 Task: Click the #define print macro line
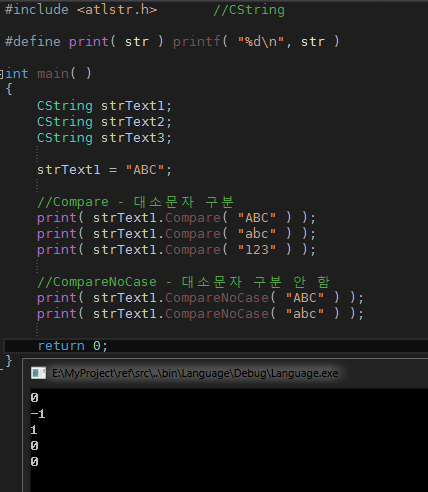(x=172, y=42)
